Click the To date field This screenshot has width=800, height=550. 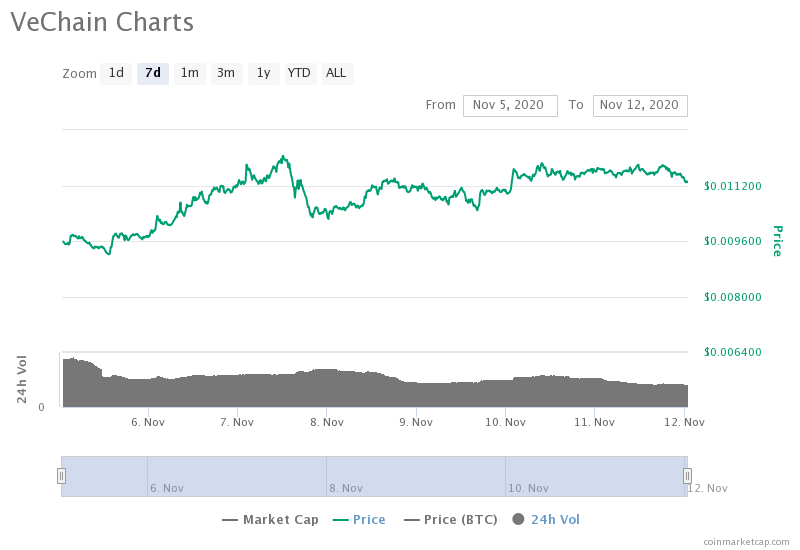(639, 105)
